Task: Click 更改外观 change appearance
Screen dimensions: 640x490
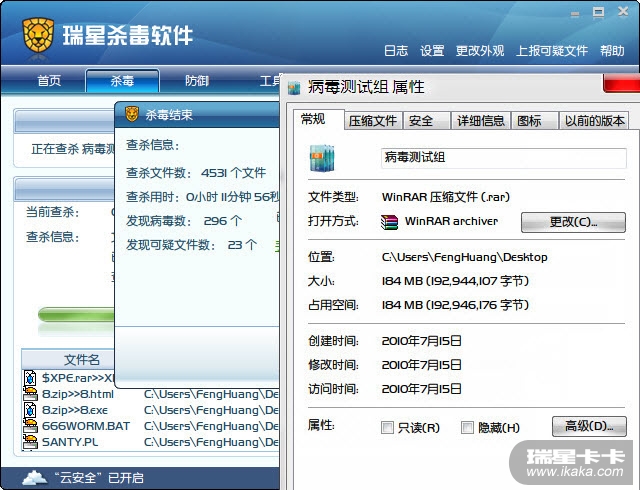Action: pyautogui.click(x=480, y=51)
